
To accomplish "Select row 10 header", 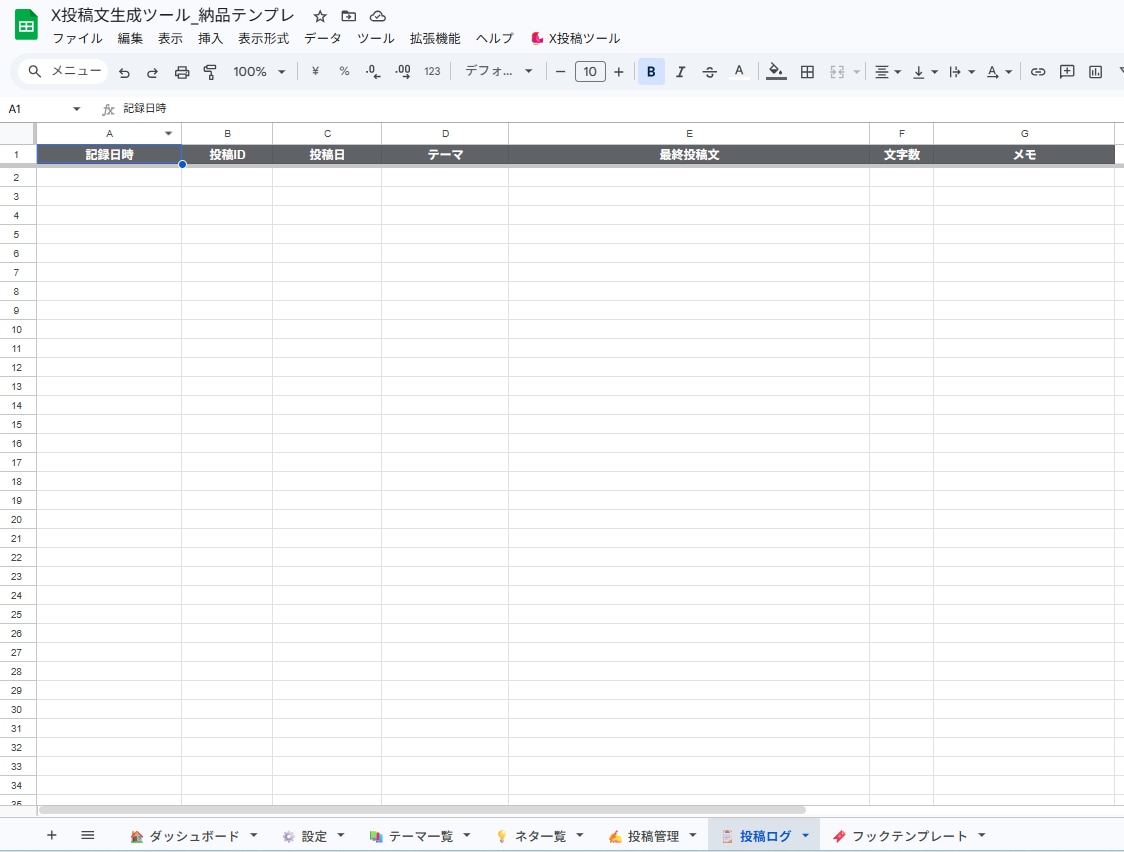I will pos(17,330).
